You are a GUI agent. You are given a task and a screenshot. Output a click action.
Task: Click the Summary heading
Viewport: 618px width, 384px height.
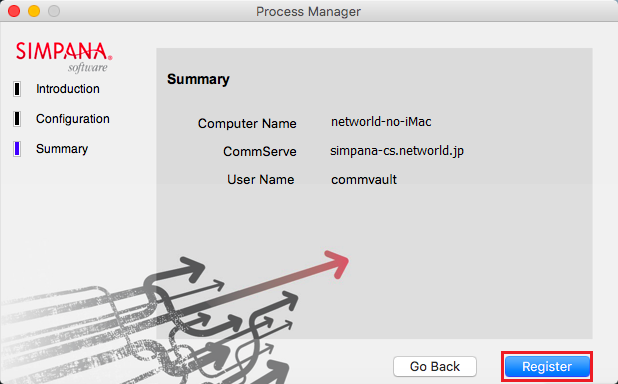tap(198, 79)
